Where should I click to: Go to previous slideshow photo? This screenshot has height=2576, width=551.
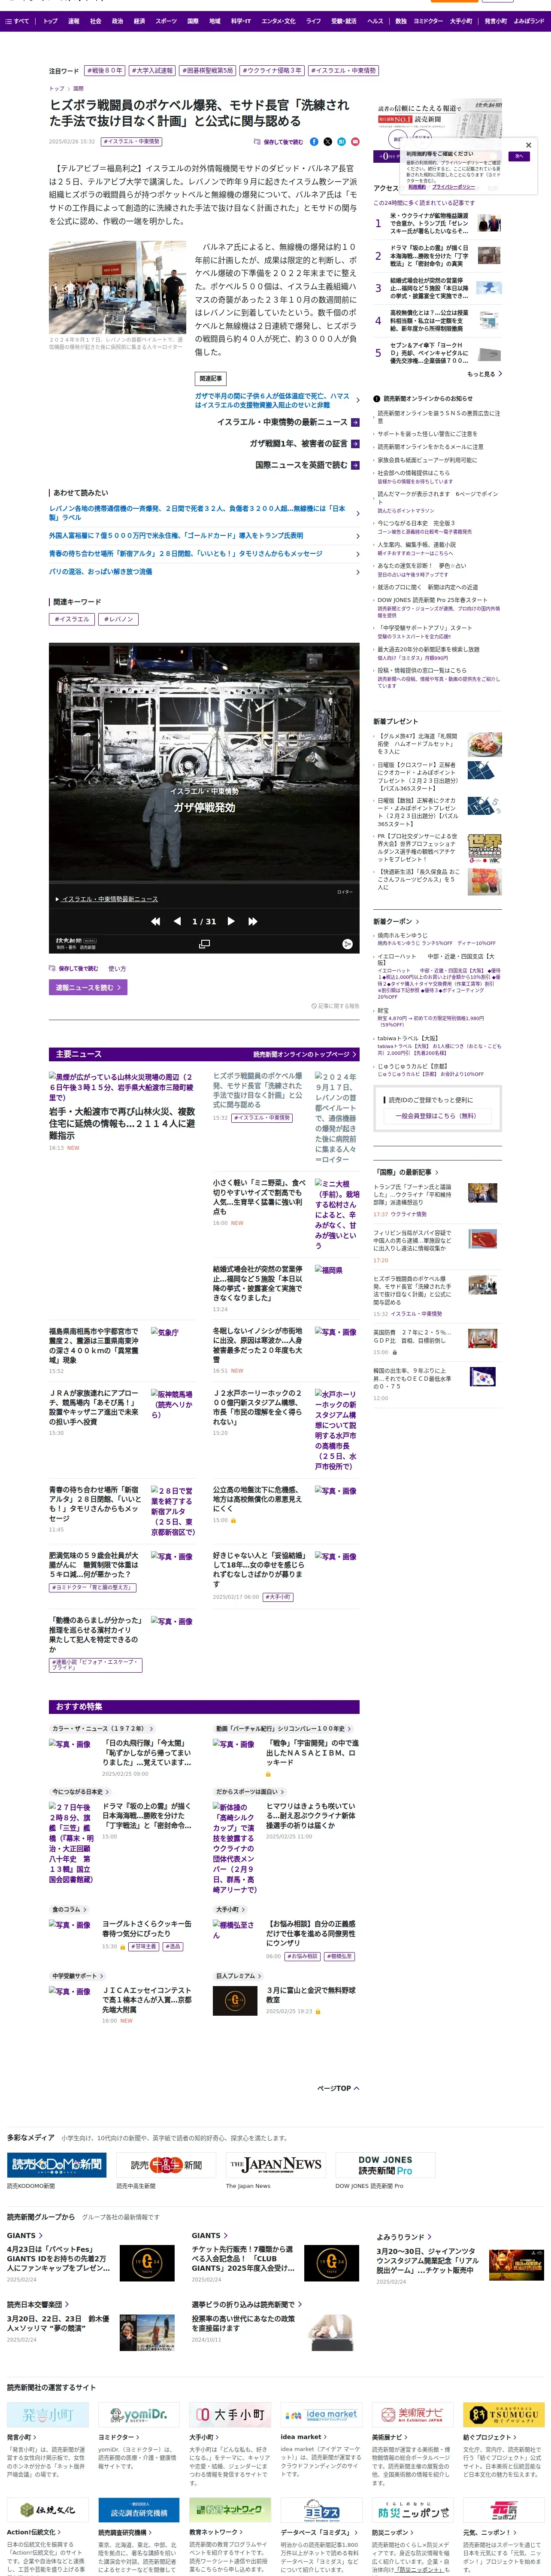(x=177, y=921)
